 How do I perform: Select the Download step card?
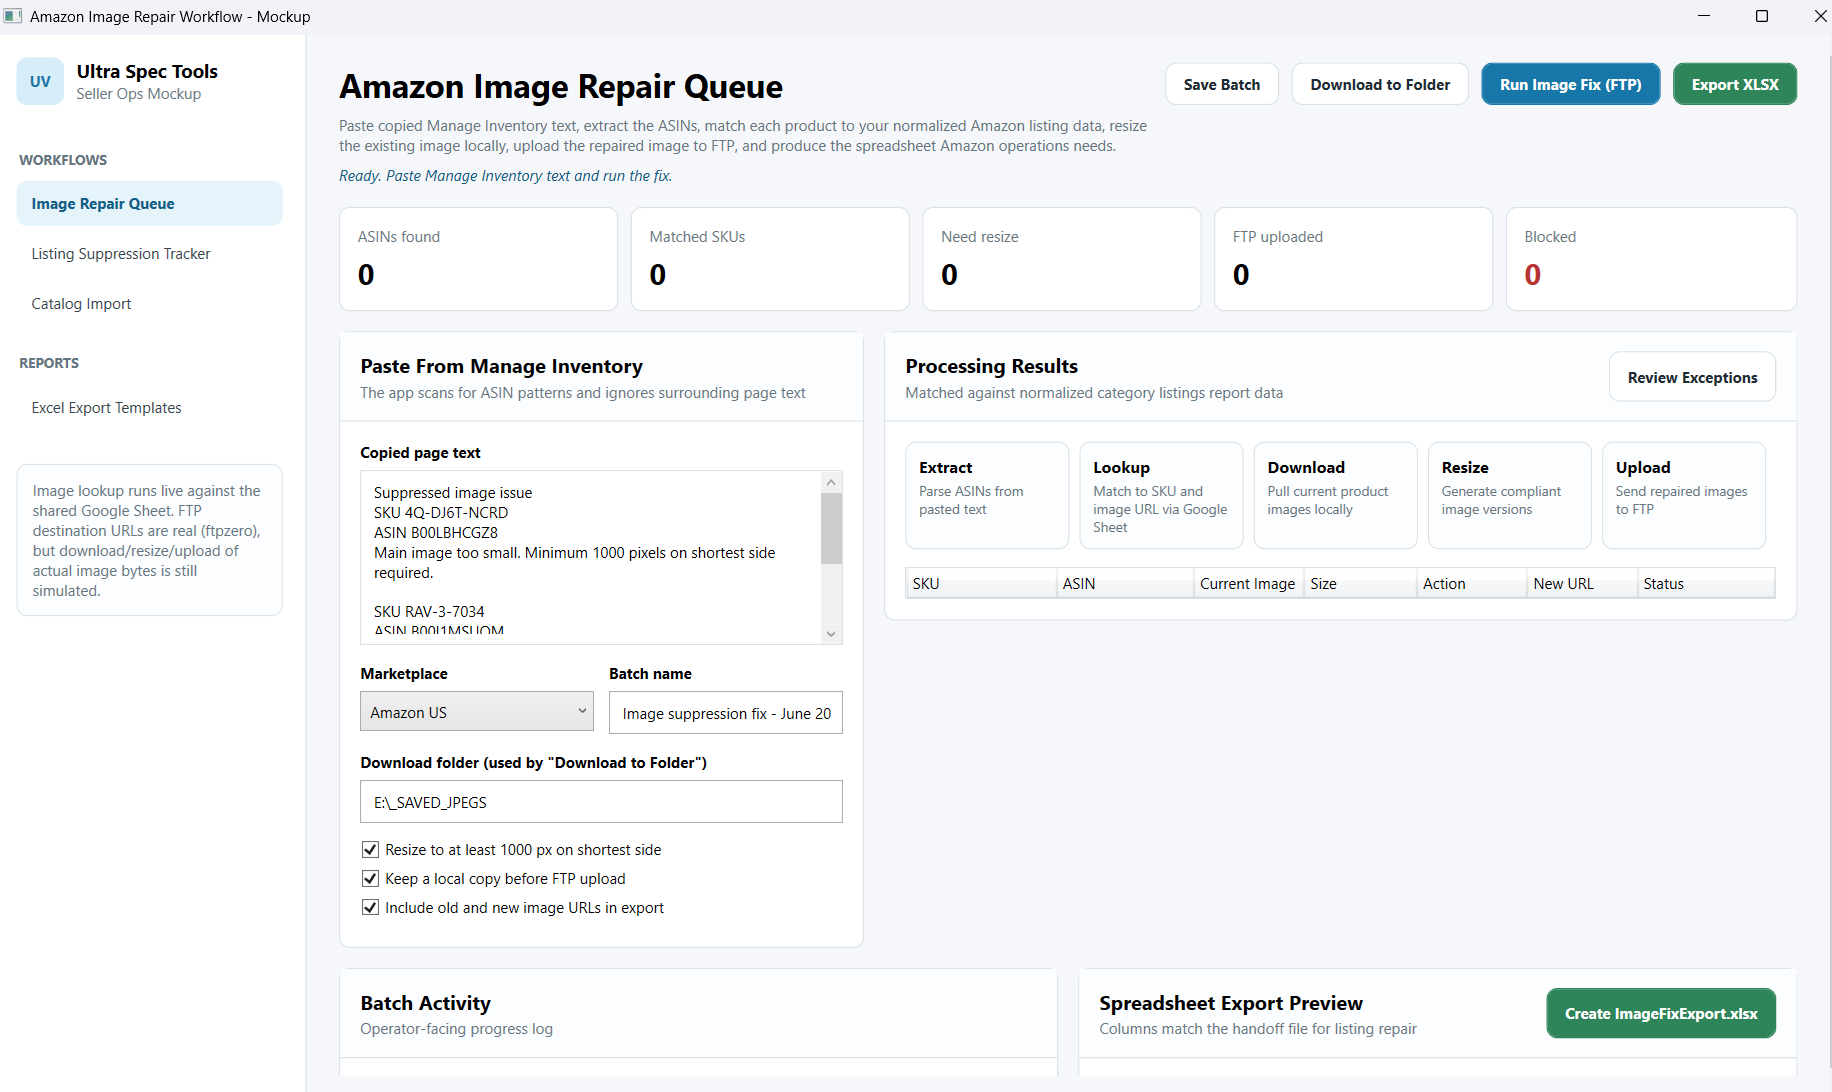[x=1335, y=495]
